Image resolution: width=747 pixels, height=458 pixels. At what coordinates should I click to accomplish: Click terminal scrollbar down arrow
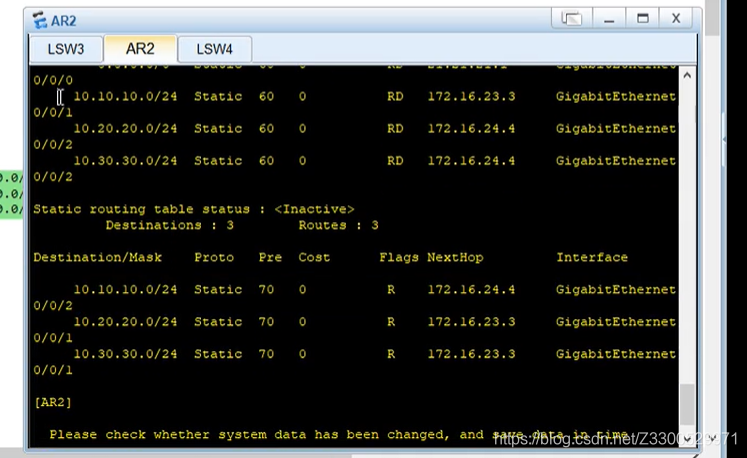687,438
